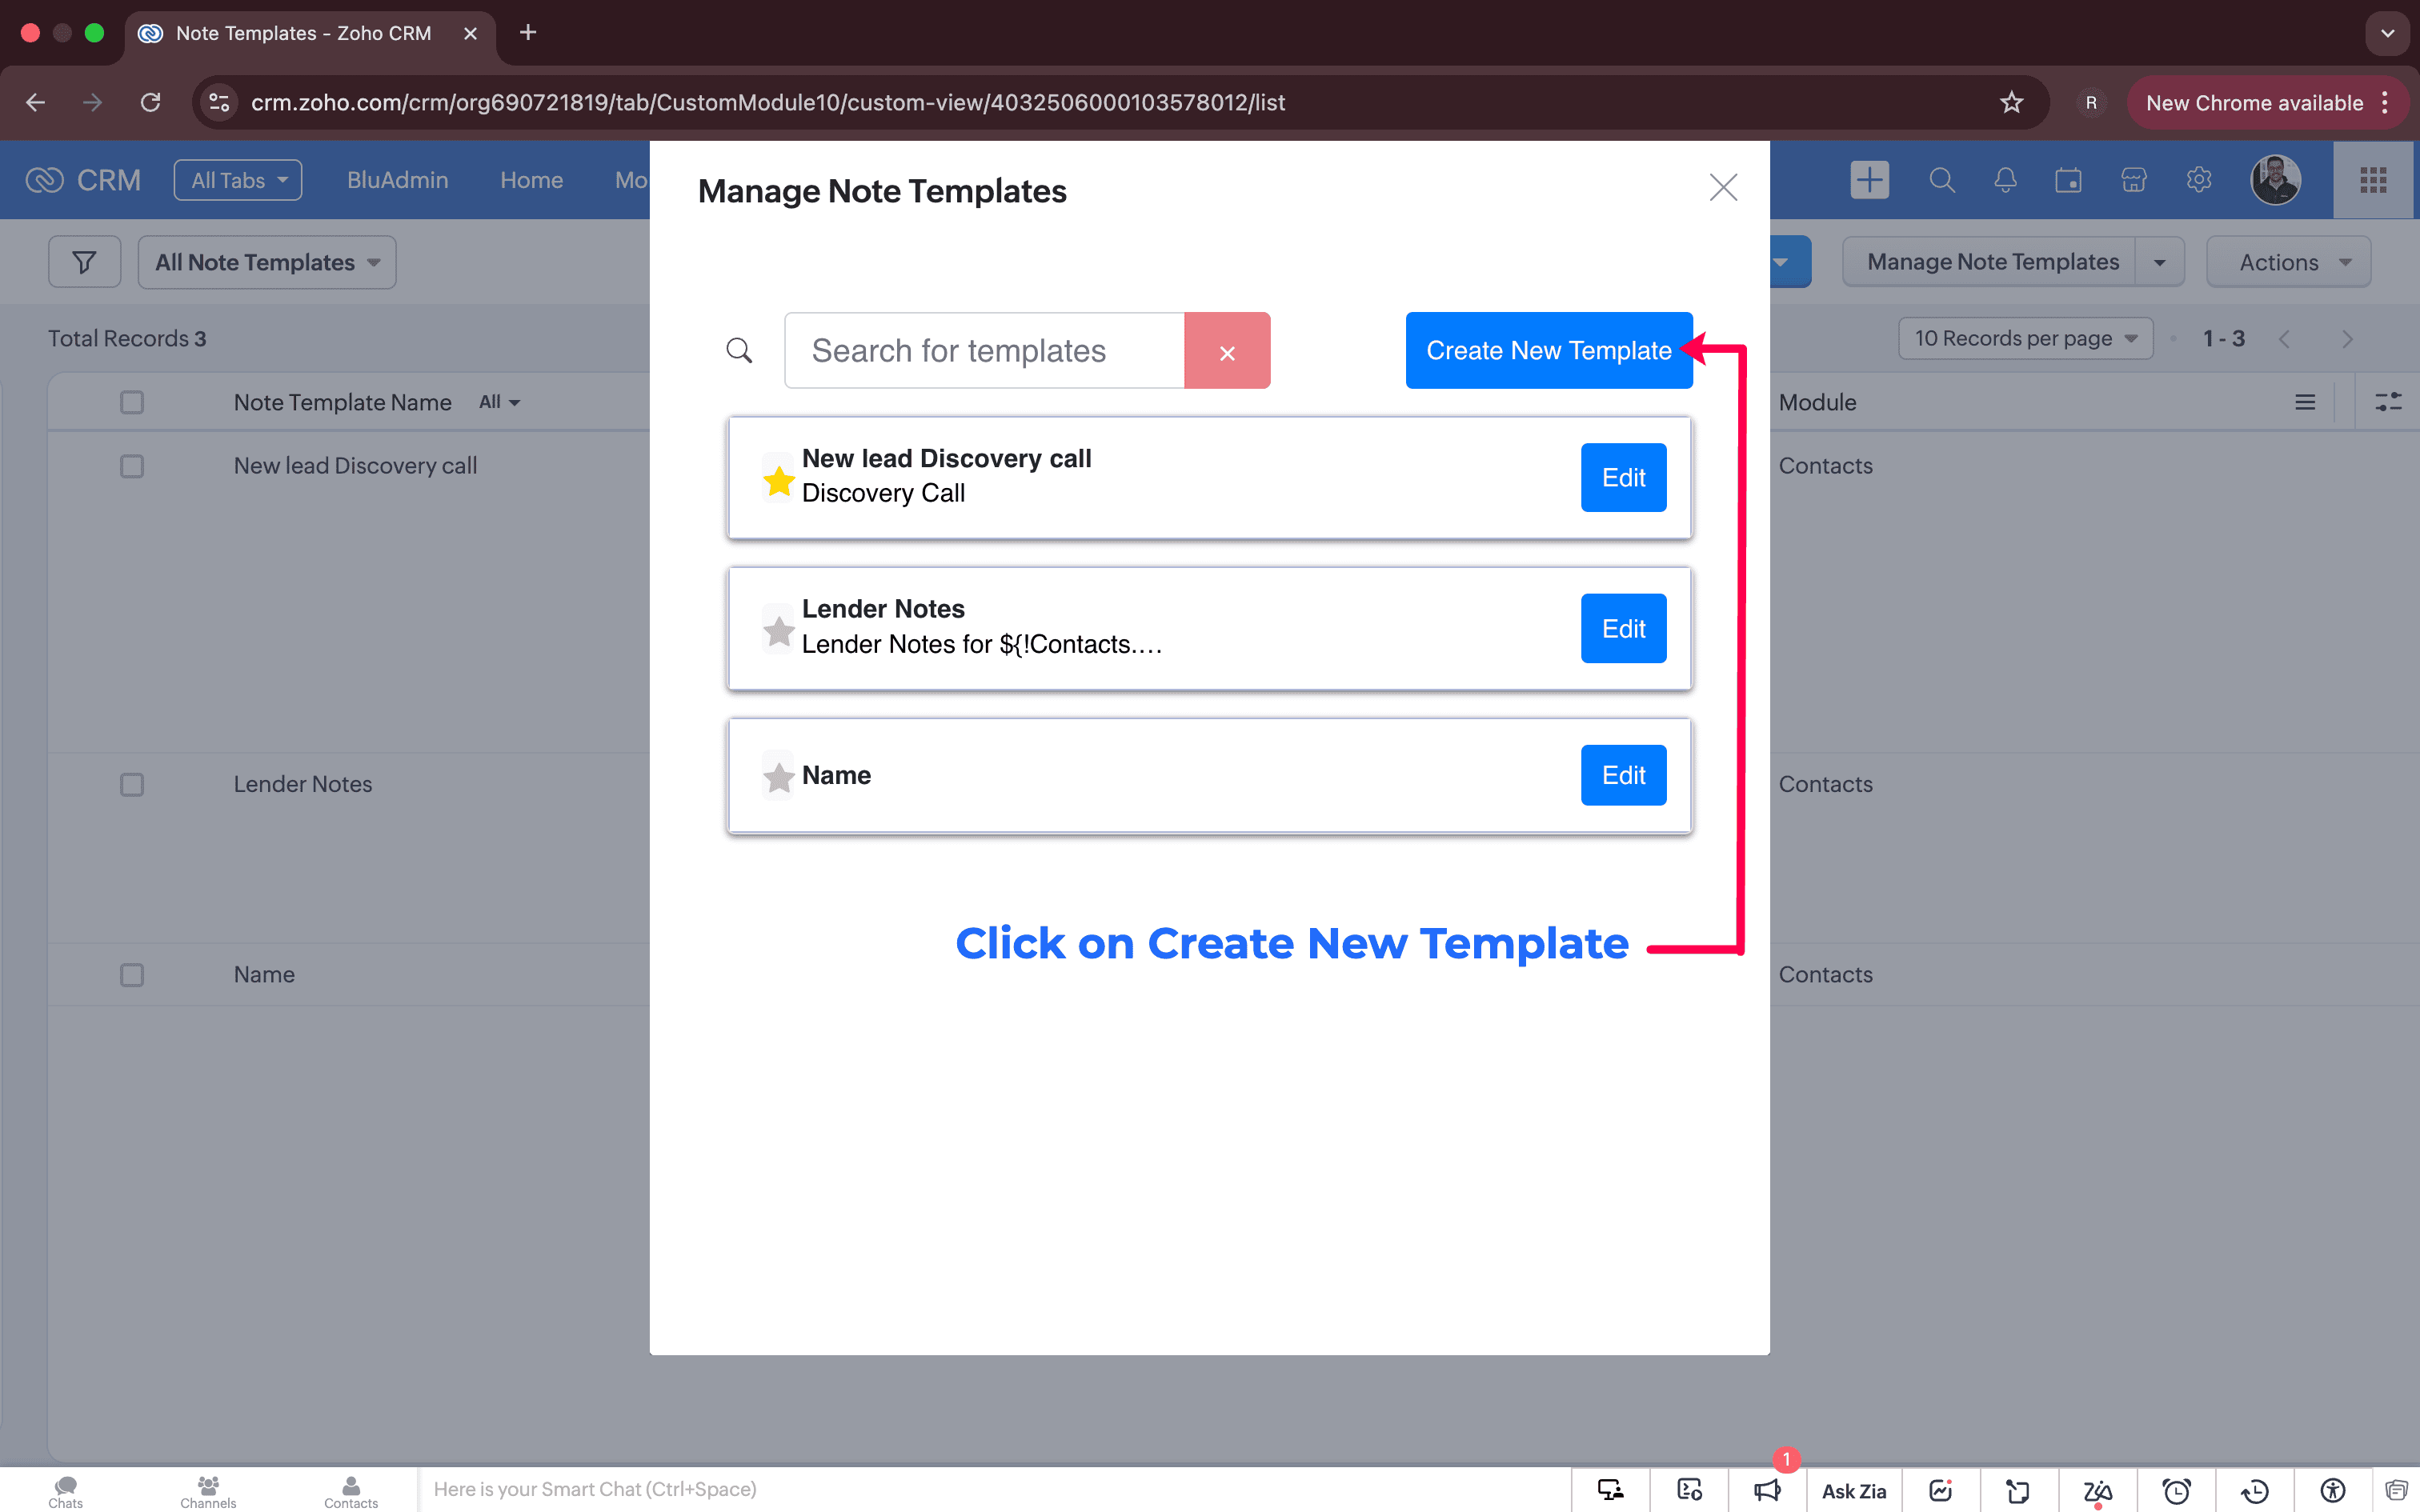Check the Name row checkbox
The width and height of the screenshot is (2420, 1512).
click(x=132, y=975)
